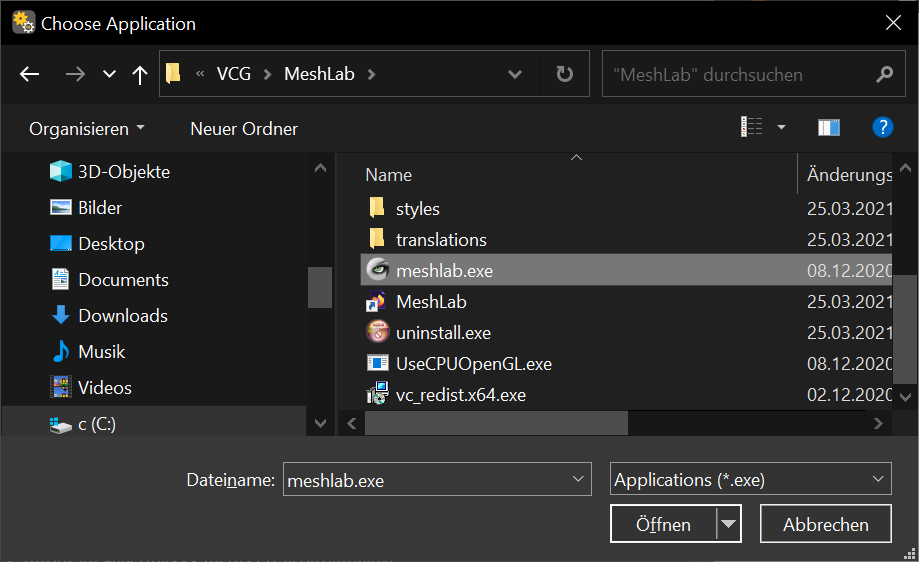Go up one folder level
Viewport: 919px width, 562px height.
(x=139, y=74)
